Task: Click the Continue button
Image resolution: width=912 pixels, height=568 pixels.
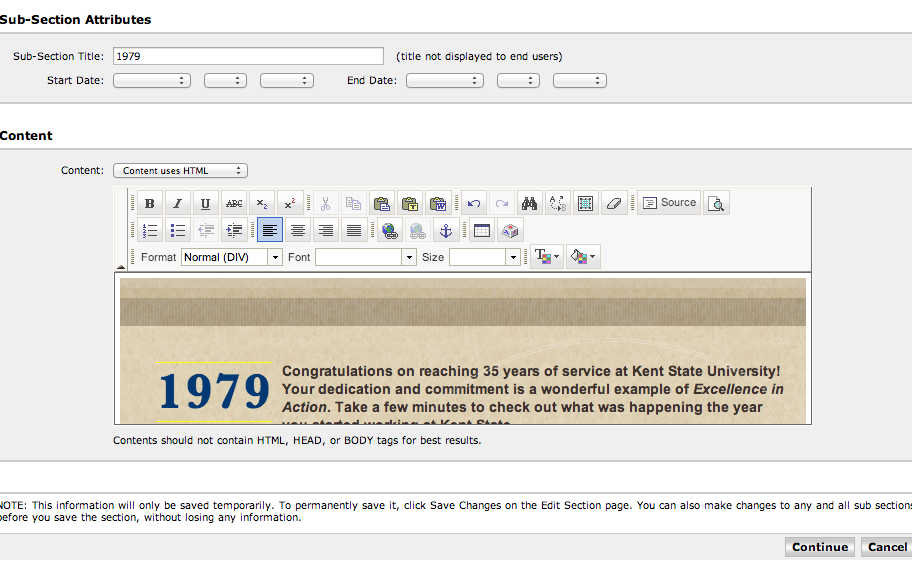Action: (820, 547)
